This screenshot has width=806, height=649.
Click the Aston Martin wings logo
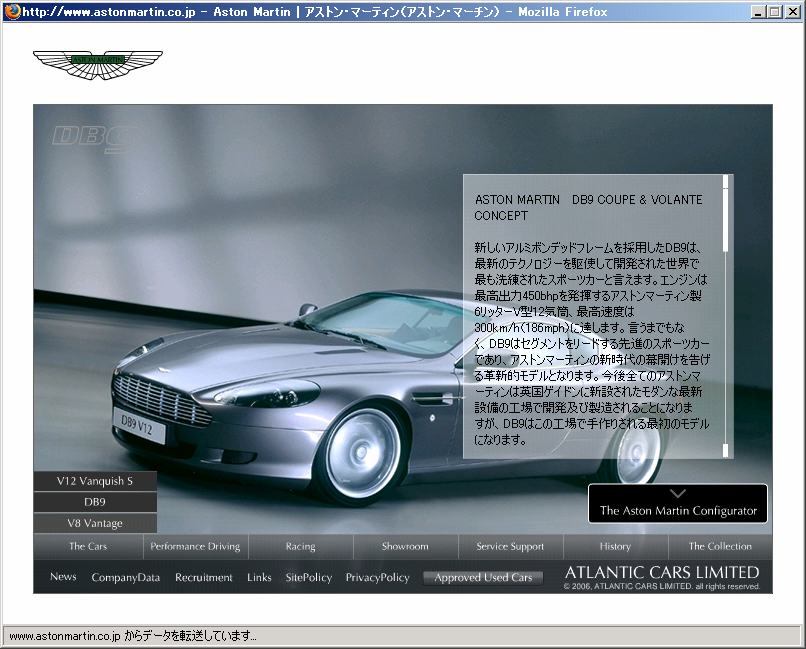[98, 65]
